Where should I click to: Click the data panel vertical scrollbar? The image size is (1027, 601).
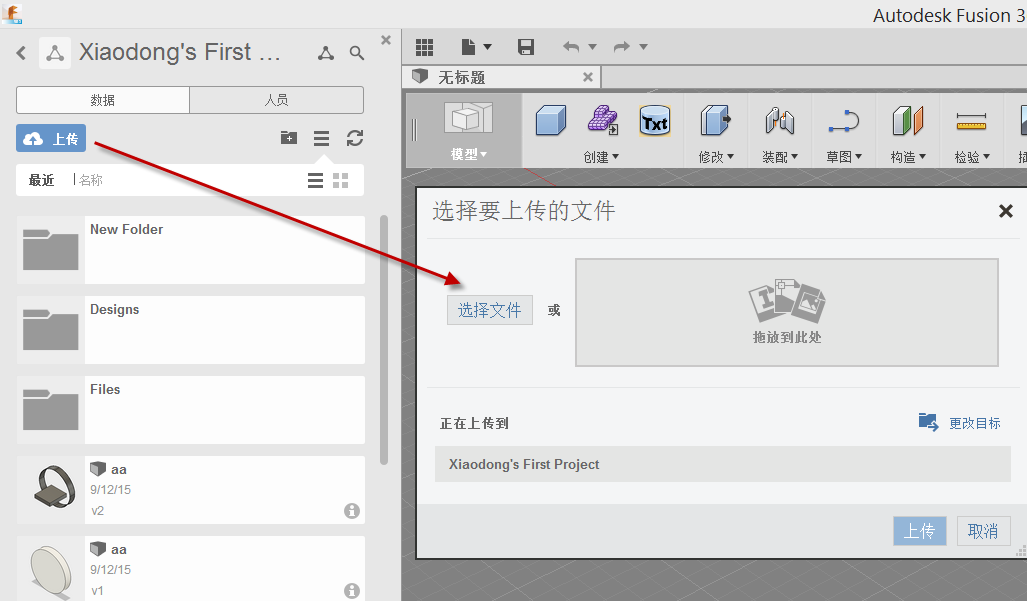point(384,340)
